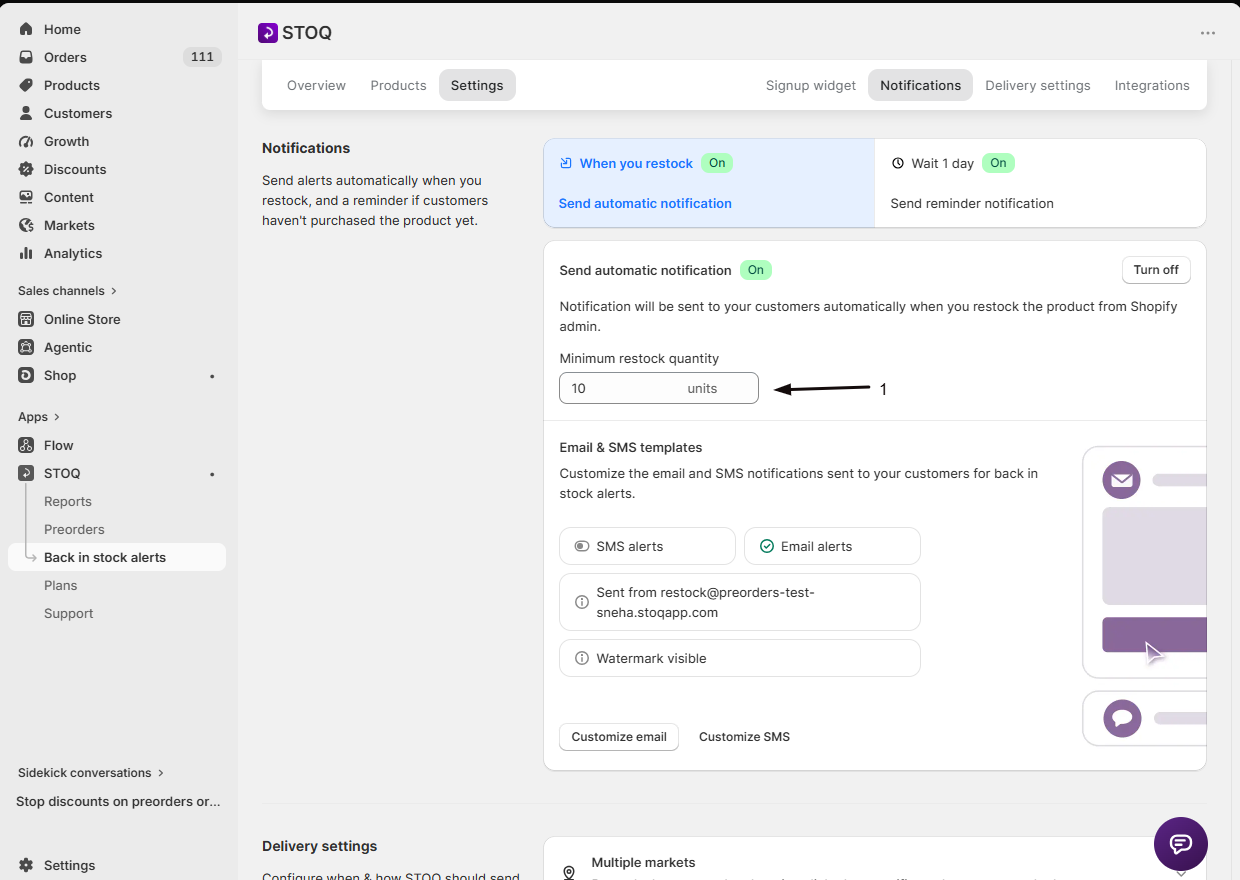The image size is (1240, 880).
Task: Click the On badge beside Wait 1 day
Action: [x=998, y=163]
